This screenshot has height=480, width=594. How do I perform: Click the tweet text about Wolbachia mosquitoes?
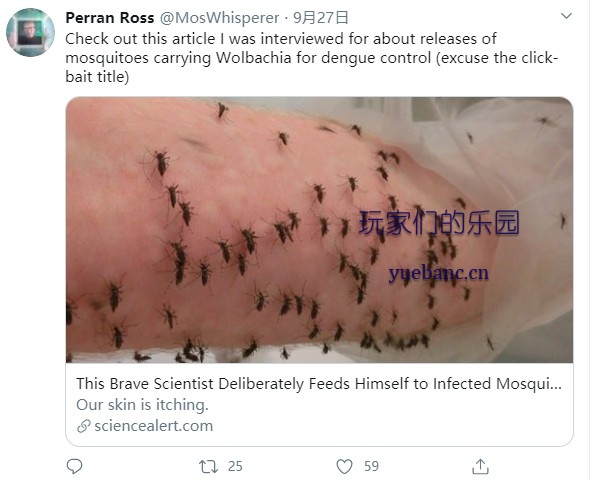(311, 58)
